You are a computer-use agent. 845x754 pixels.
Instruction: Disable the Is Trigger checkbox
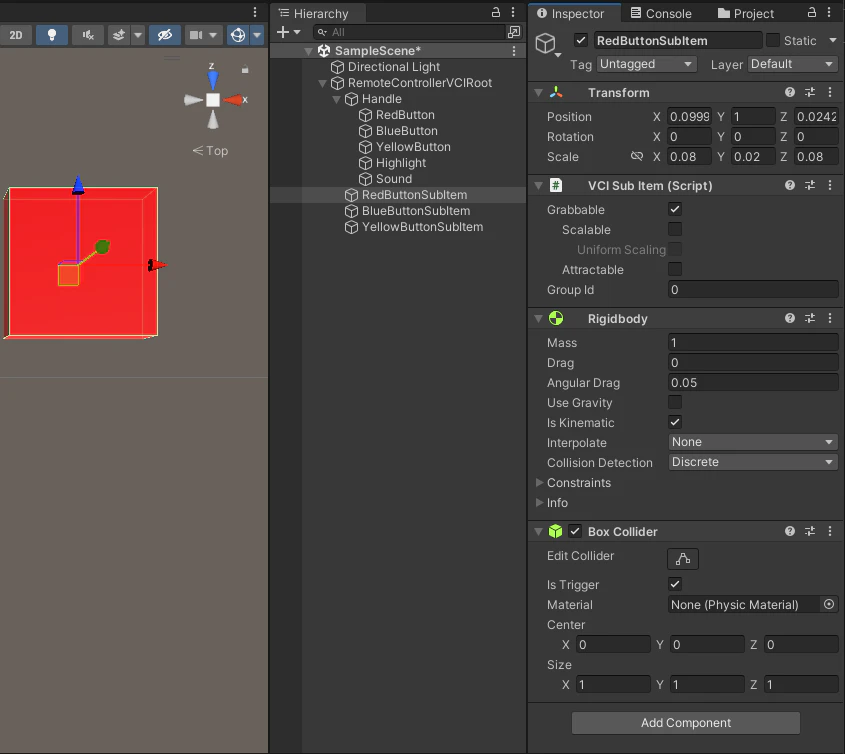pos(675,584)
